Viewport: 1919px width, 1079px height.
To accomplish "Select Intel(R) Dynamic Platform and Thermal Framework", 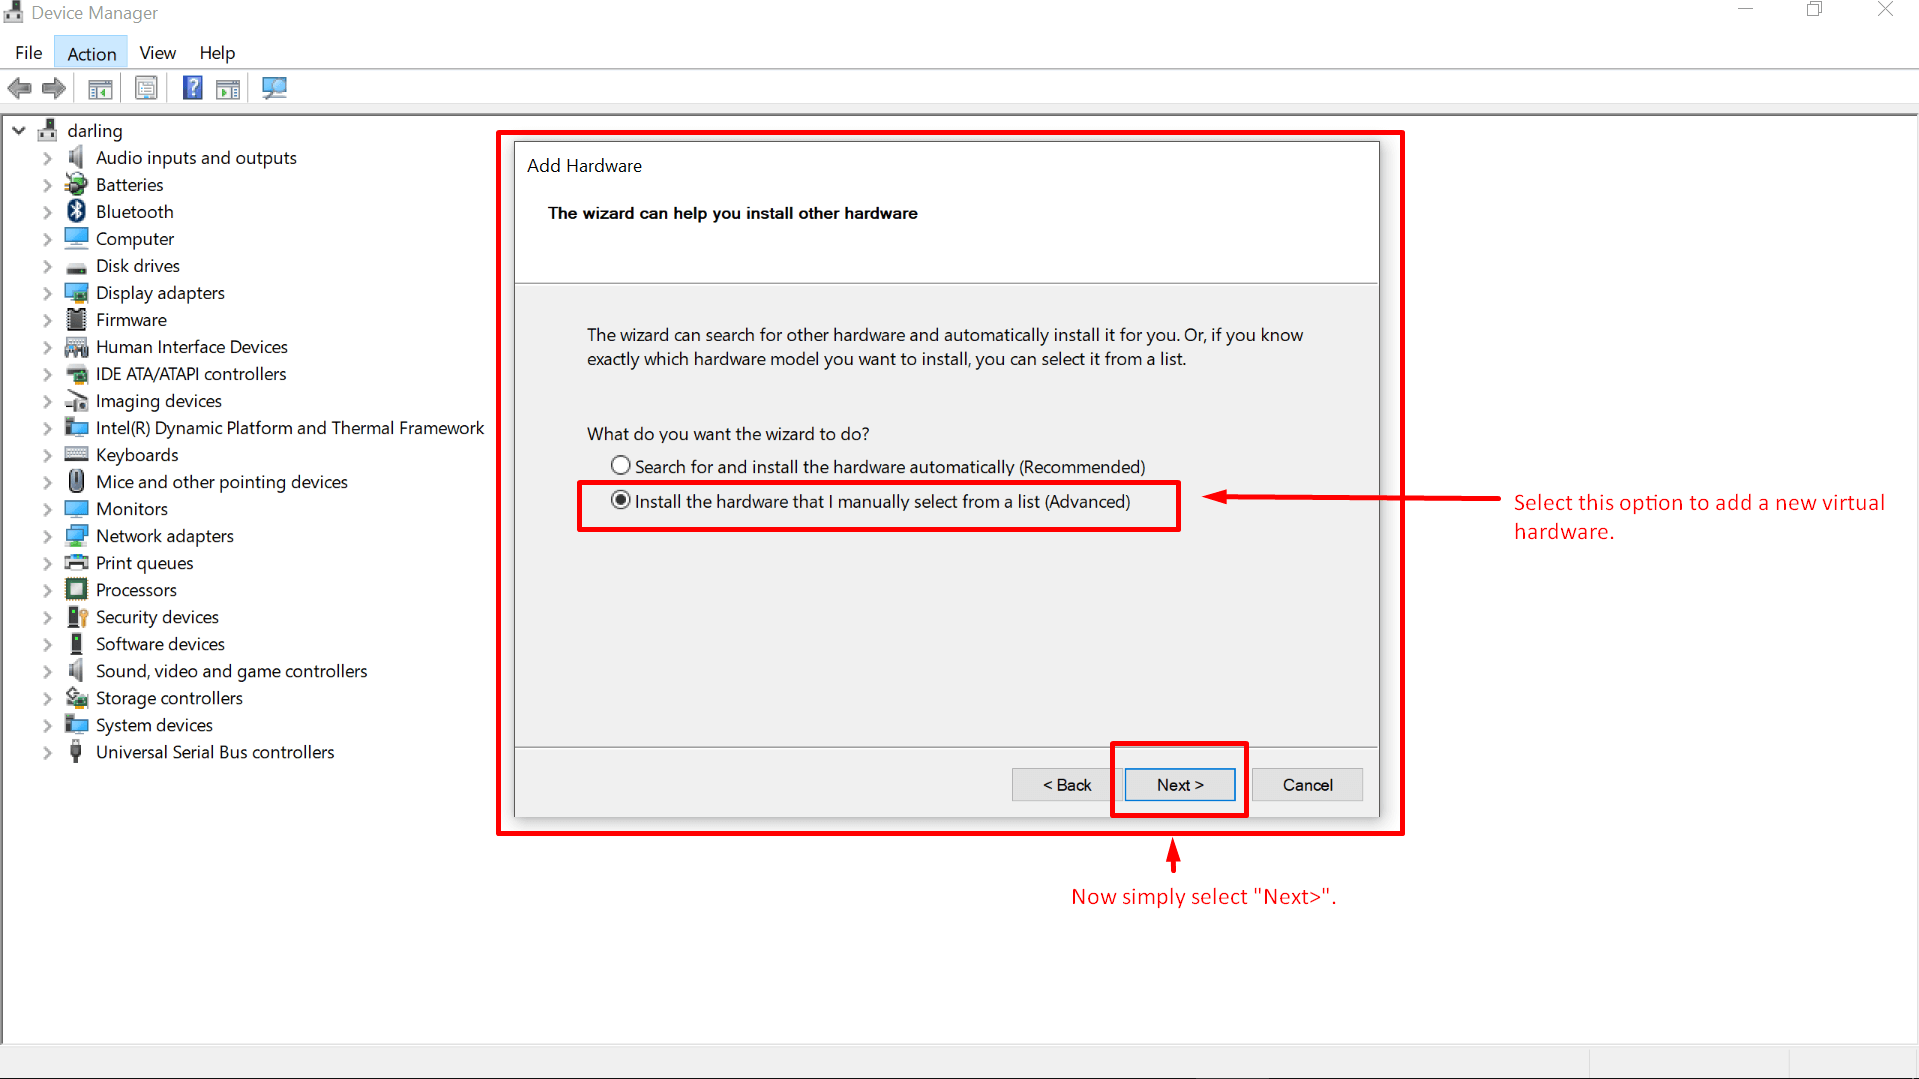I will (289, 428).
